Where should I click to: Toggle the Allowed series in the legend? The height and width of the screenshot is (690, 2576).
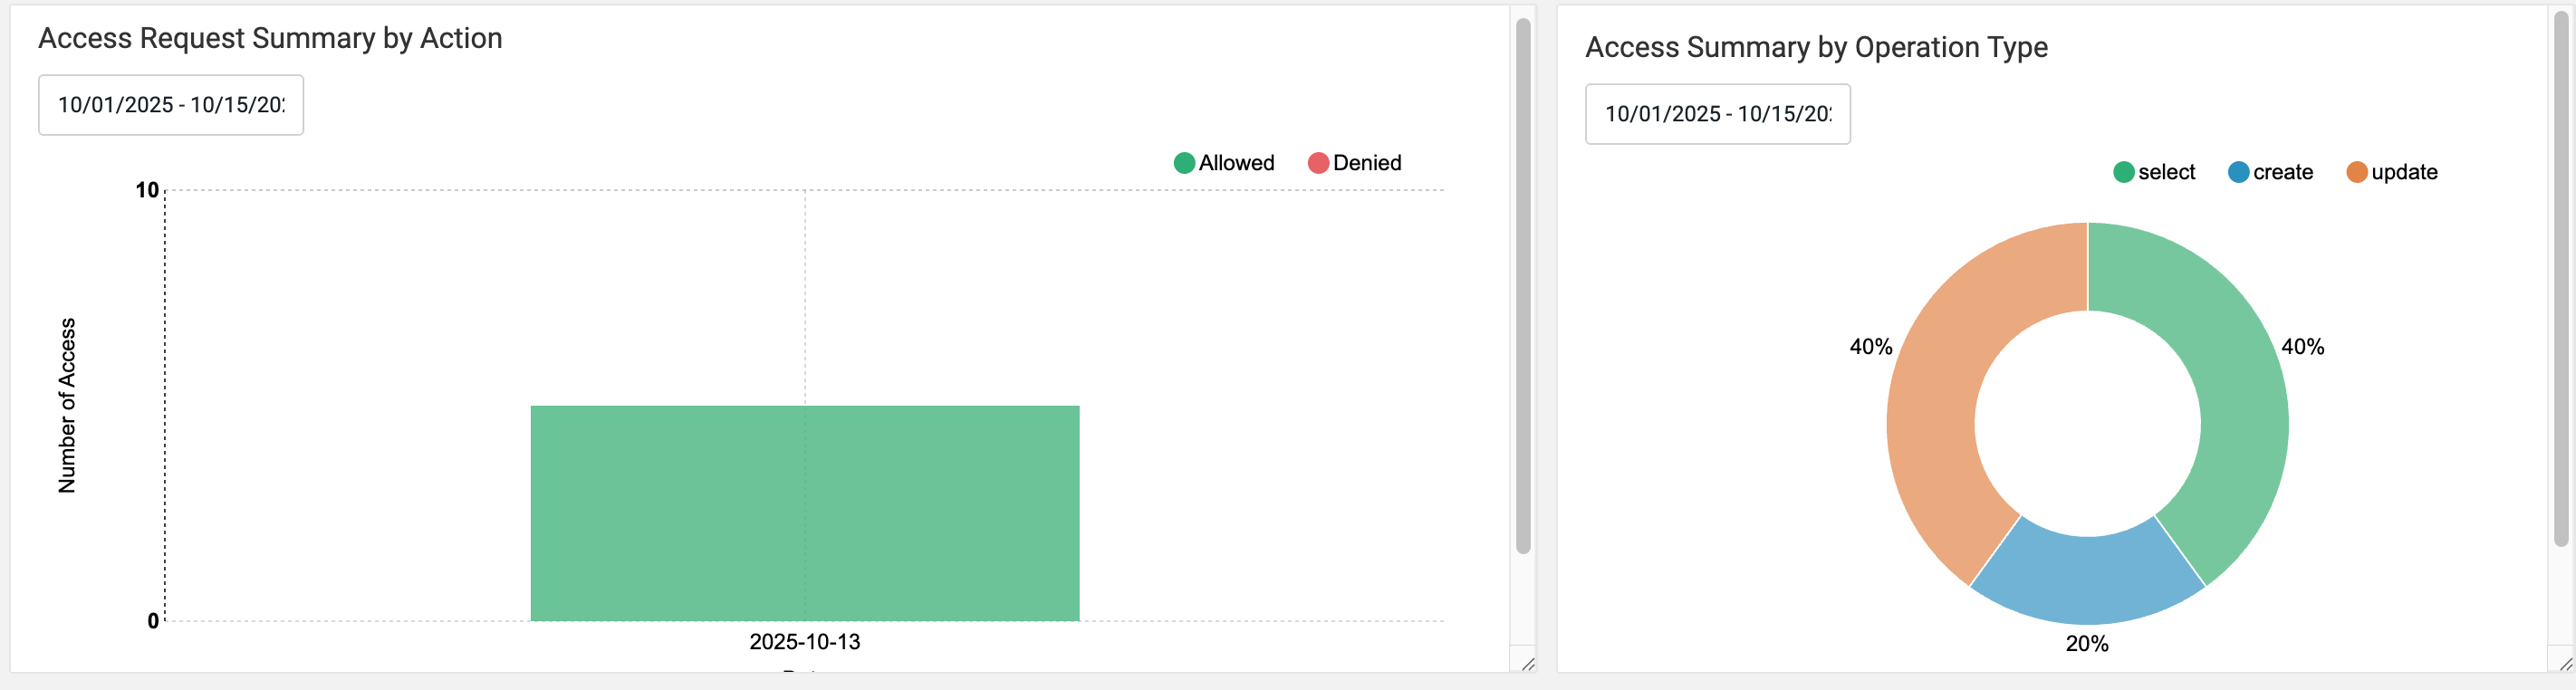(1224, 163)
